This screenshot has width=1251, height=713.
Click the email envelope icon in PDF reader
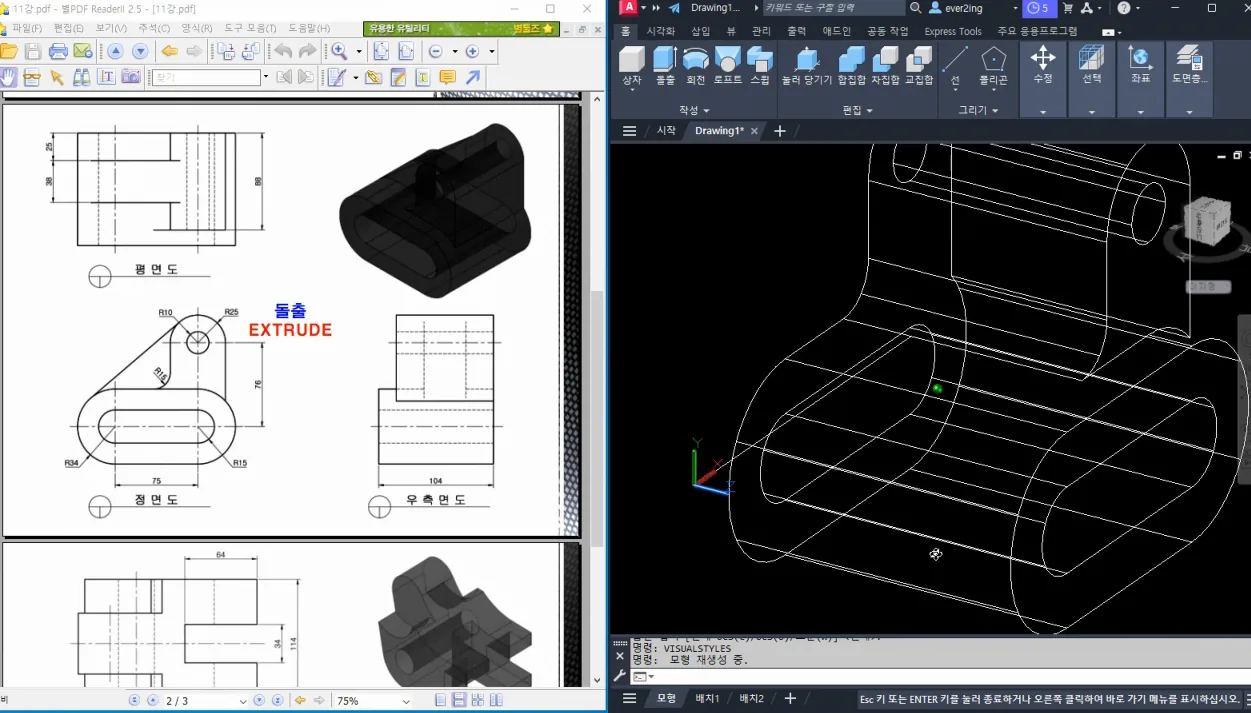point(83,51)
